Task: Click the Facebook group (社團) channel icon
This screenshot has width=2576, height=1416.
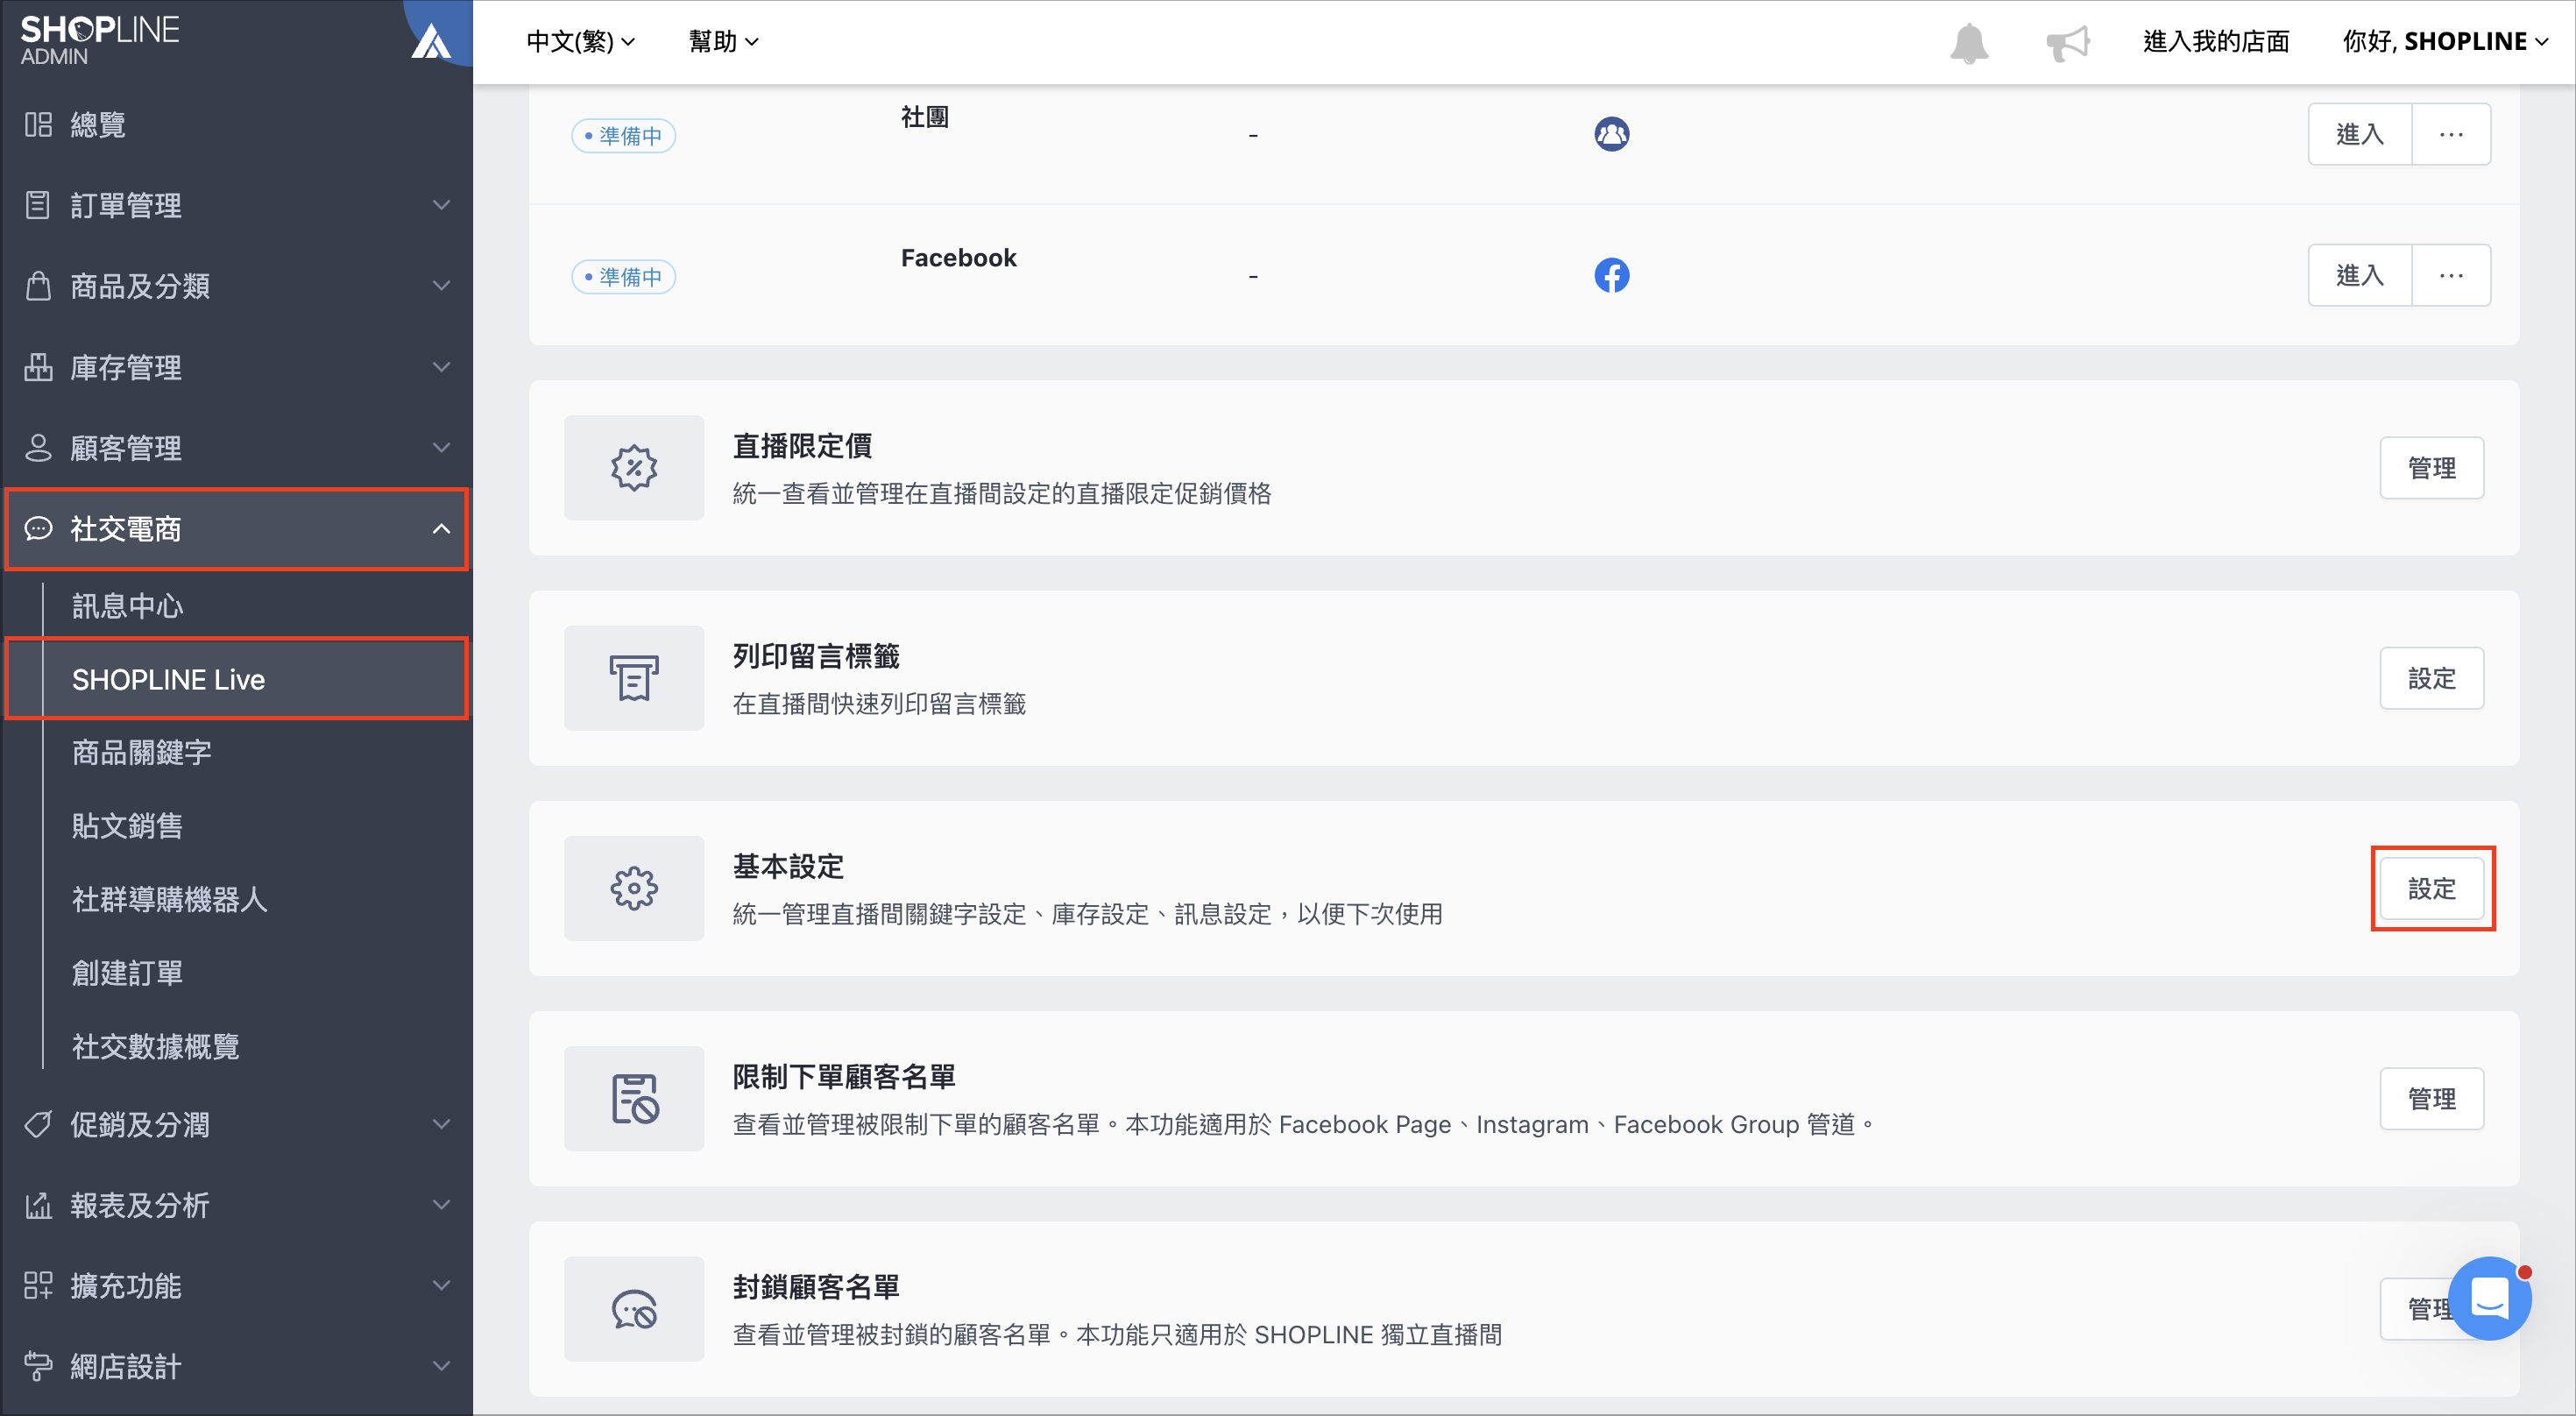Action: tap(1611, 134)
